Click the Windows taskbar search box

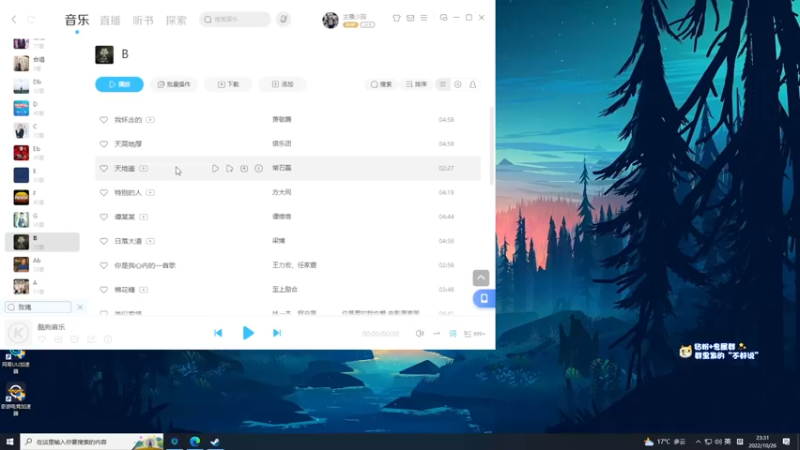pyautogui.click(x=92, y=442)
